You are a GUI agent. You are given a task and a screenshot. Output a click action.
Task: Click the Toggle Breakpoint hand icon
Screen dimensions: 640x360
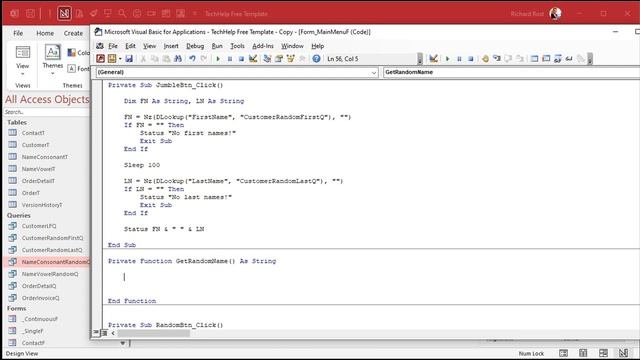coord(485,59)
